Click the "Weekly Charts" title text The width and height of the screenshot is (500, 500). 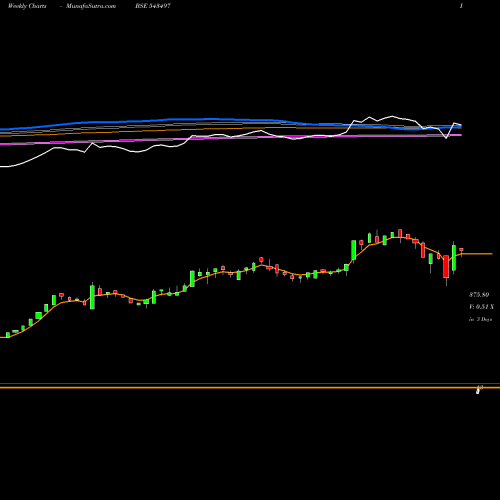tap(27, 6)
